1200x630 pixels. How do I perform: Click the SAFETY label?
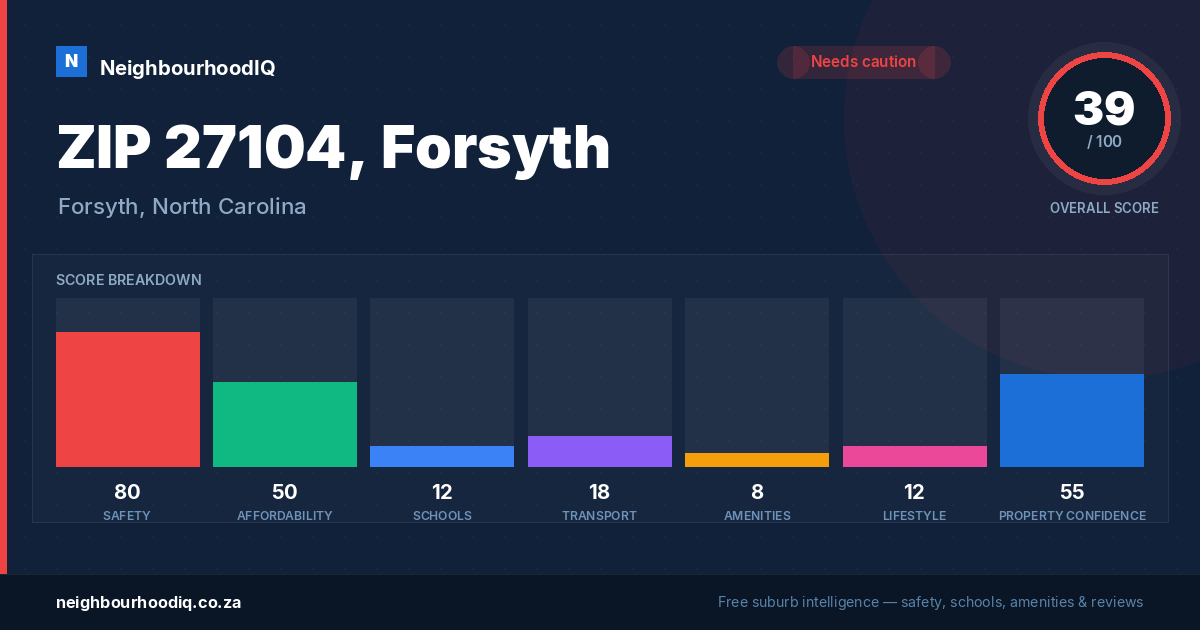127,516
